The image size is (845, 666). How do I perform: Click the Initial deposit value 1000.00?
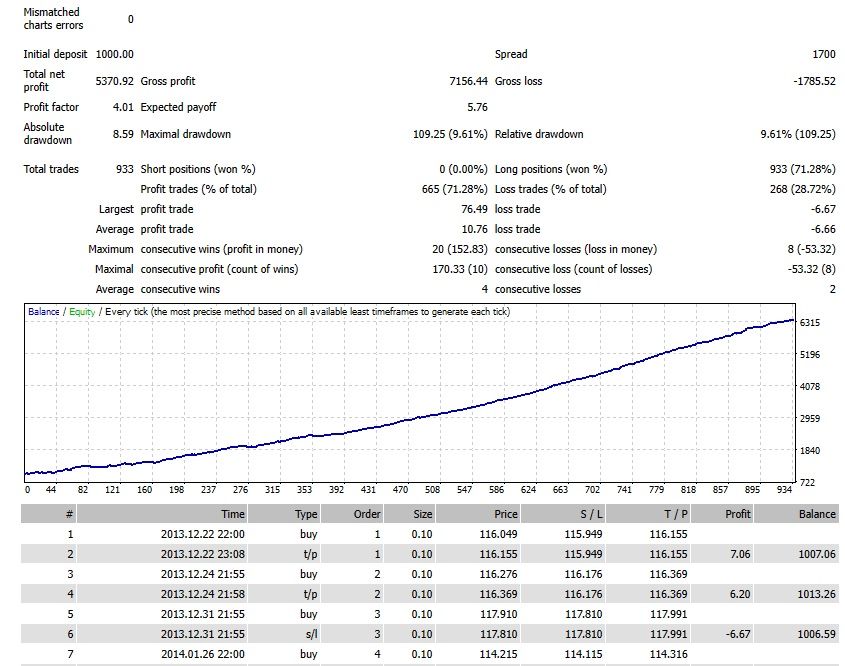click(114, 54)
